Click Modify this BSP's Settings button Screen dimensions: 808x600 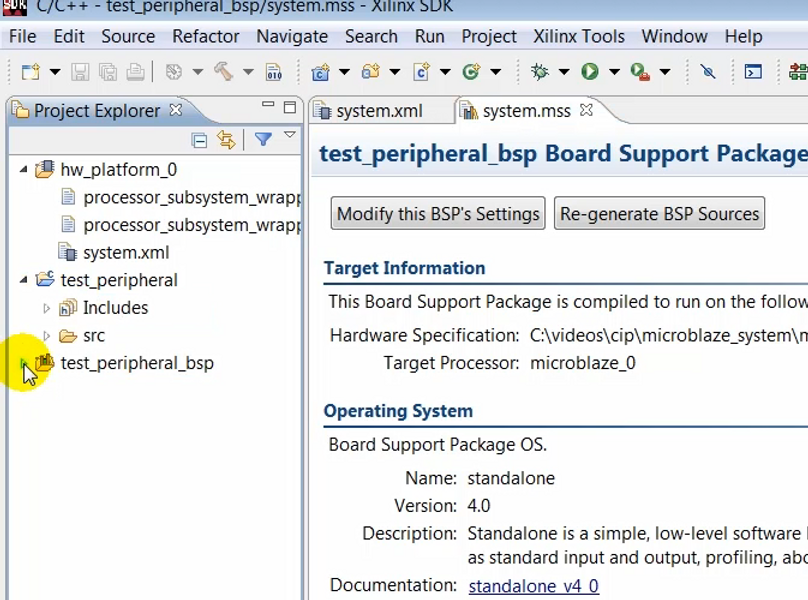click(437, 213)
